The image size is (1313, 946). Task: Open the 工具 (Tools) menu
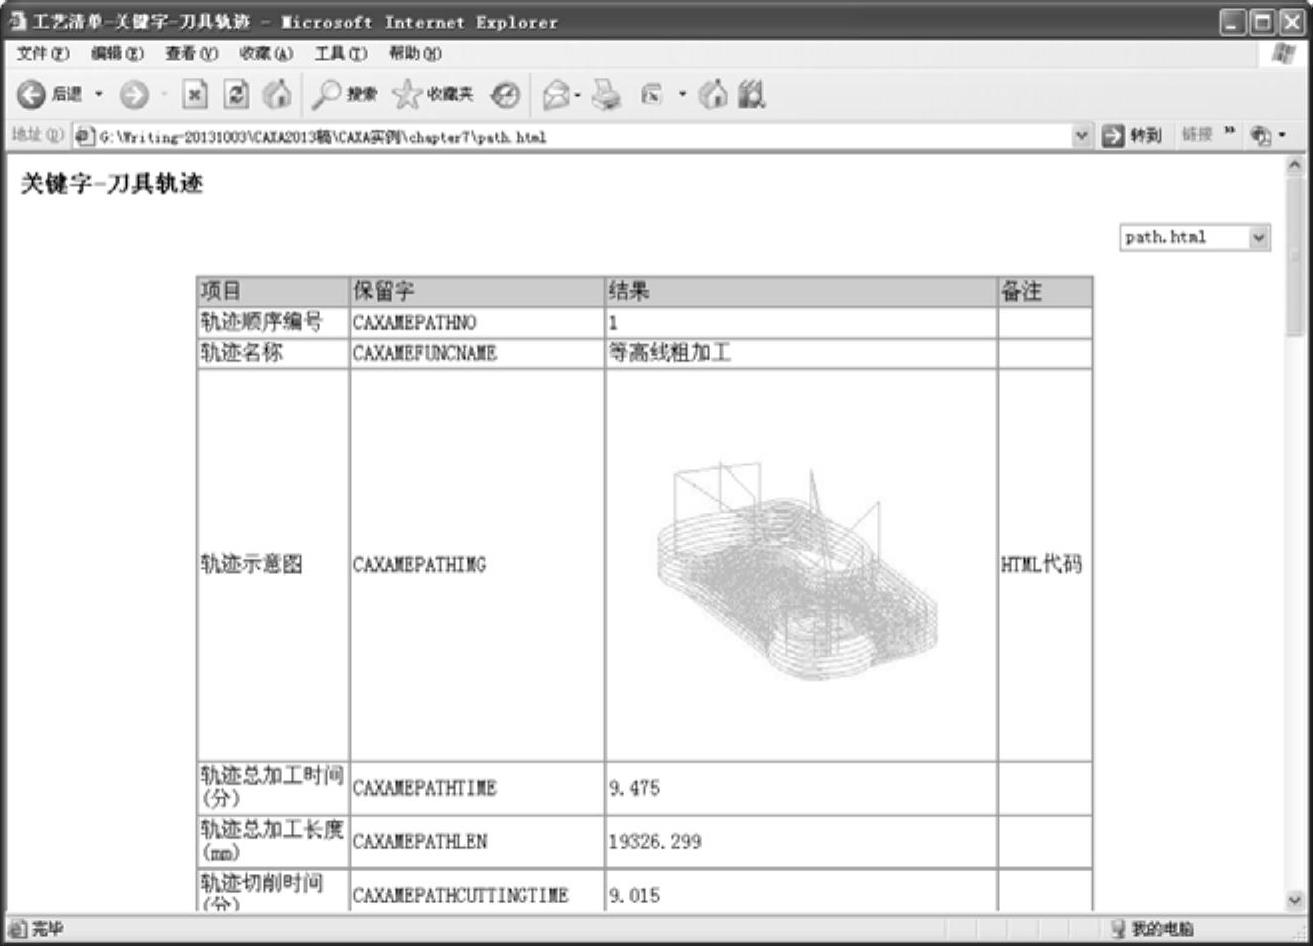340,52
